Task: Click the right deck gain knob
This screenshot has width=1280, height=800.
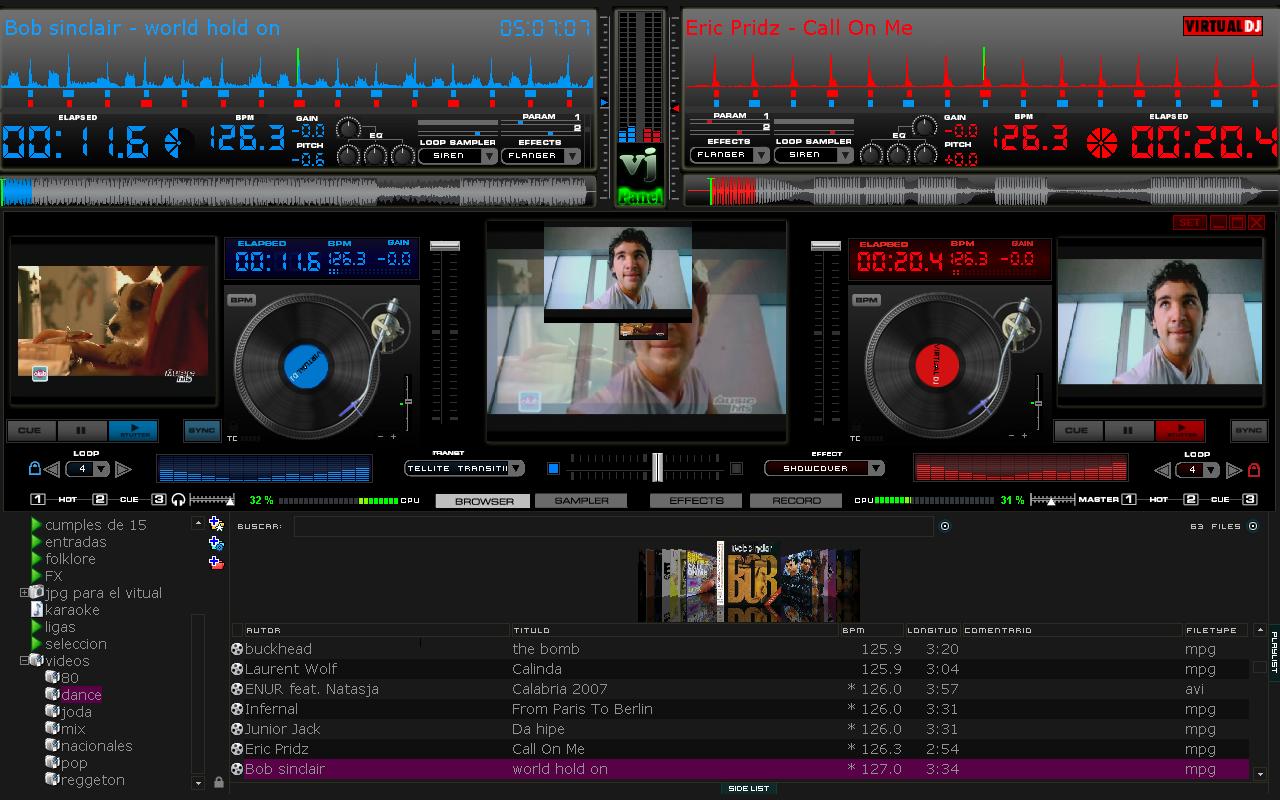Action: point(926,127)
